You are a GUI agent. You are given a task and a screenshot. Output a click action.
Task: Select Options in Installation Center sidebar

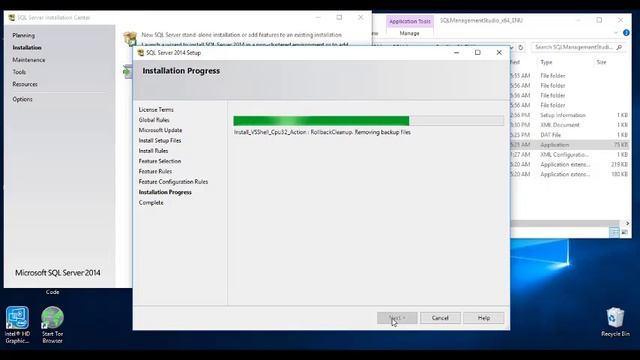tap(22, 99)
